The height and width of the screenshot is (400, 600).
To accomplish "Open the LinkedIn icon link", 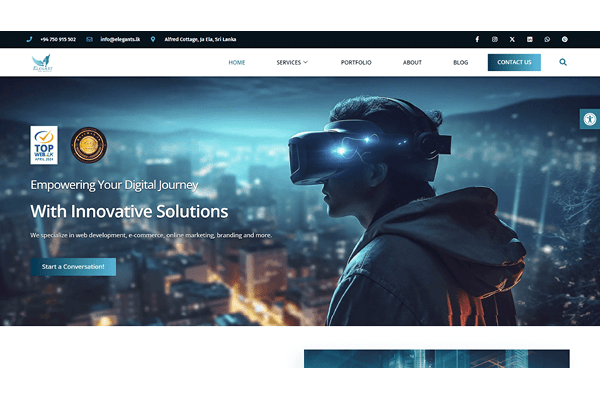I will [x=529, y=39].
